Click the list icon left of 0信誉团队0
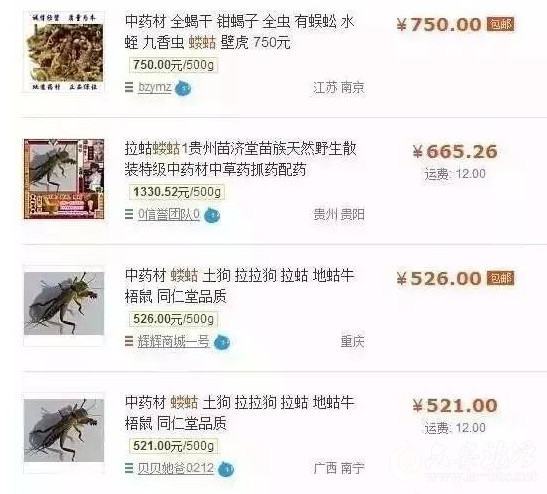Screen dimensions: 547x494 129,214
